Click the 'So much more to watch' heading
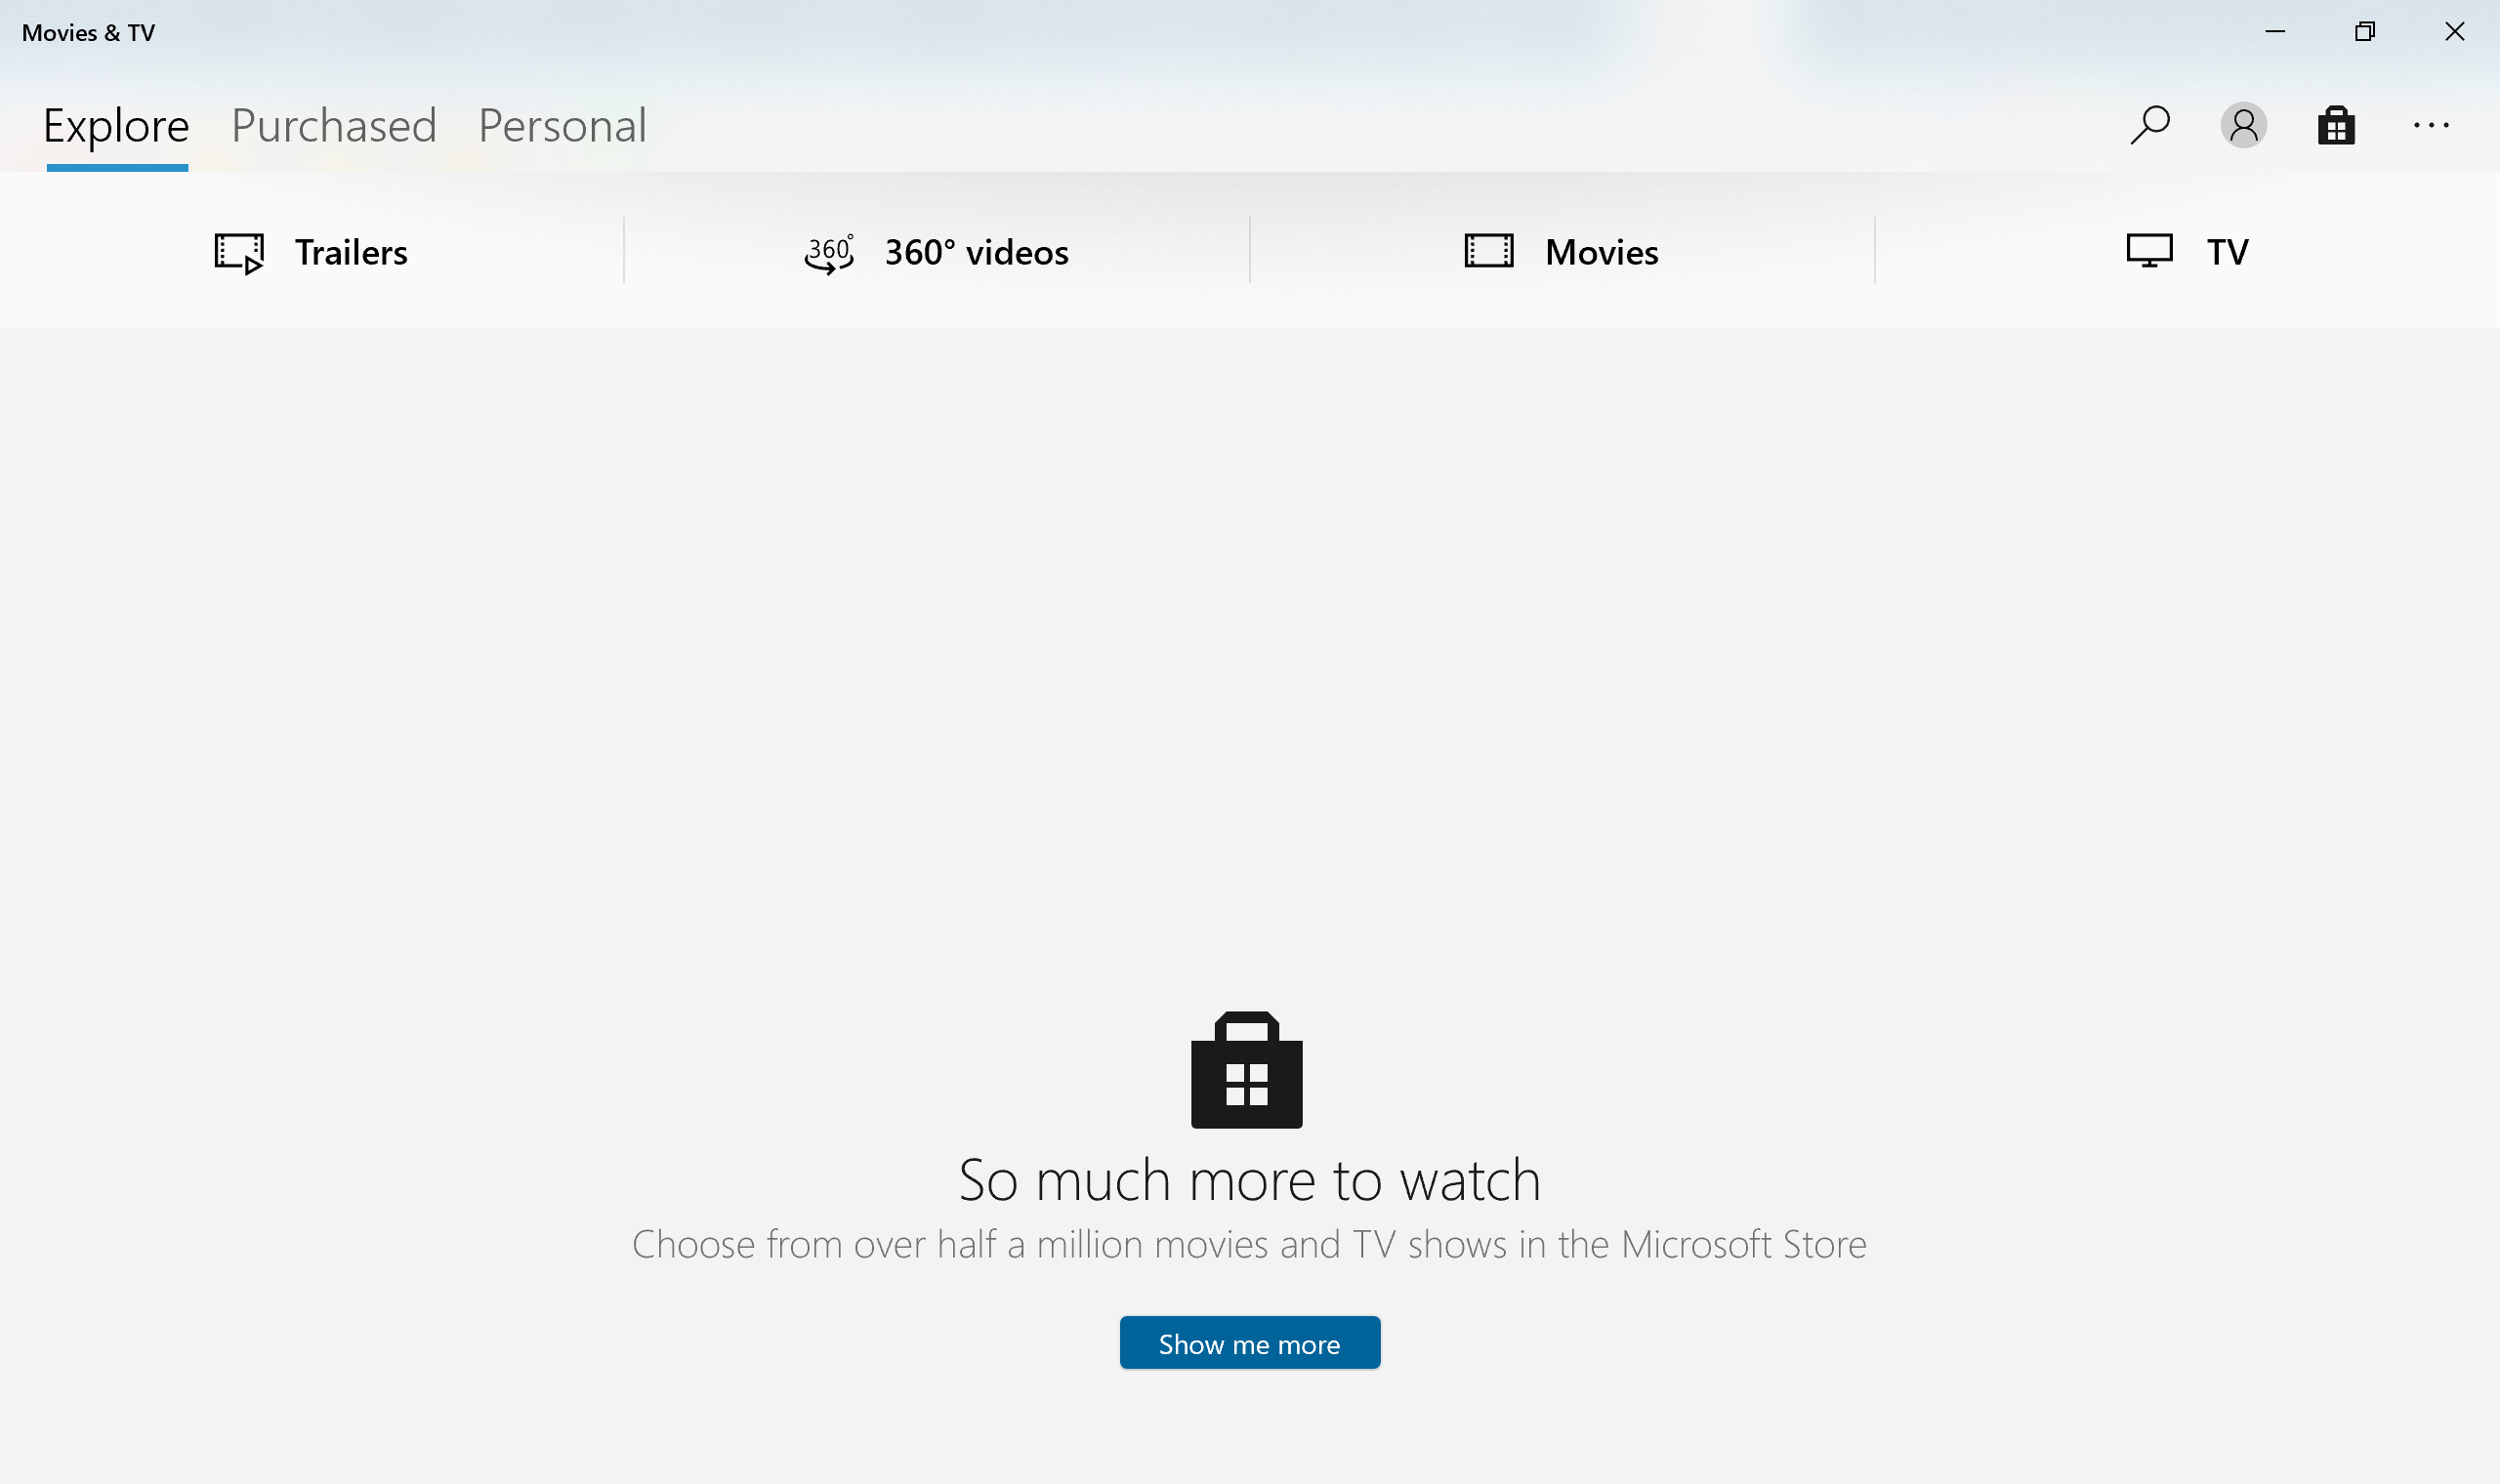 point(1249,1181)
